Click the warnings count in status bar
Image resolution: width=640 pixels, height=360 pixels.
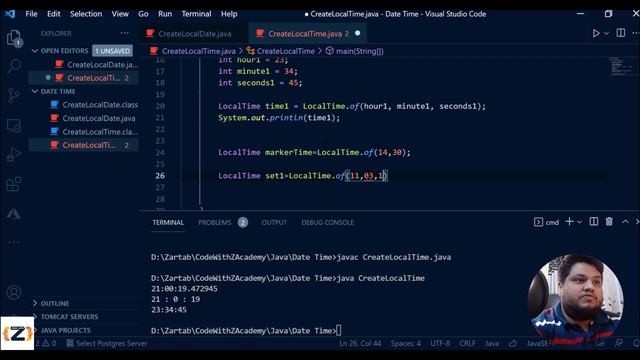point(49,344)
